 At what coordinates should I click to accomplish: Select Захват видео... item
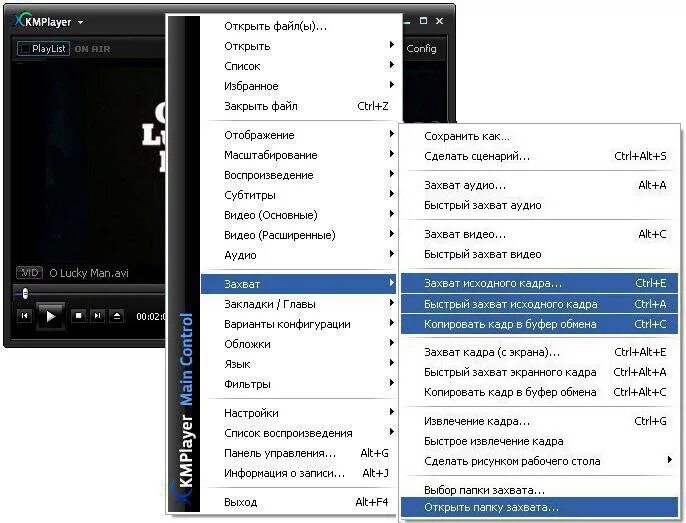539,234
